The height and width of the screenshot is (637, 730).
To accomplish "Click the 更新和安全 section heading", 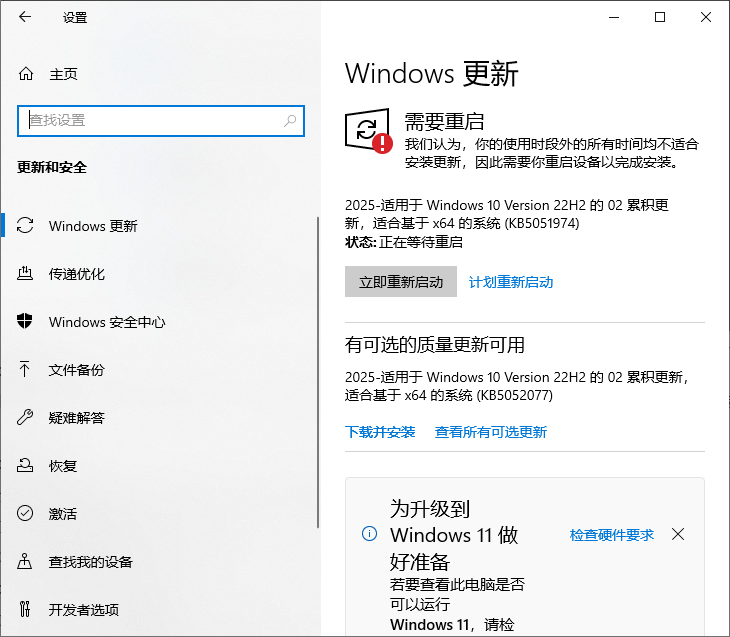I will [52, 167].
